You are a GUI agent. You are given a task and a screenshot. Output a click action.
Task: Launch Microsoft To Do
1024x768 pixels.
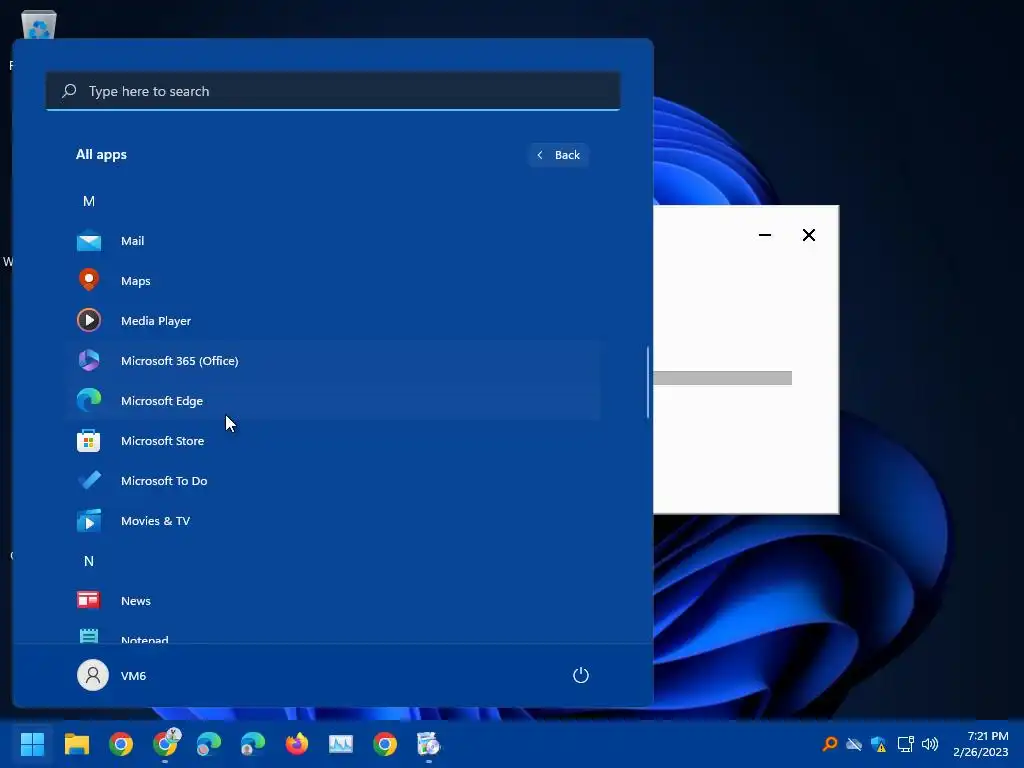[332, 481]
